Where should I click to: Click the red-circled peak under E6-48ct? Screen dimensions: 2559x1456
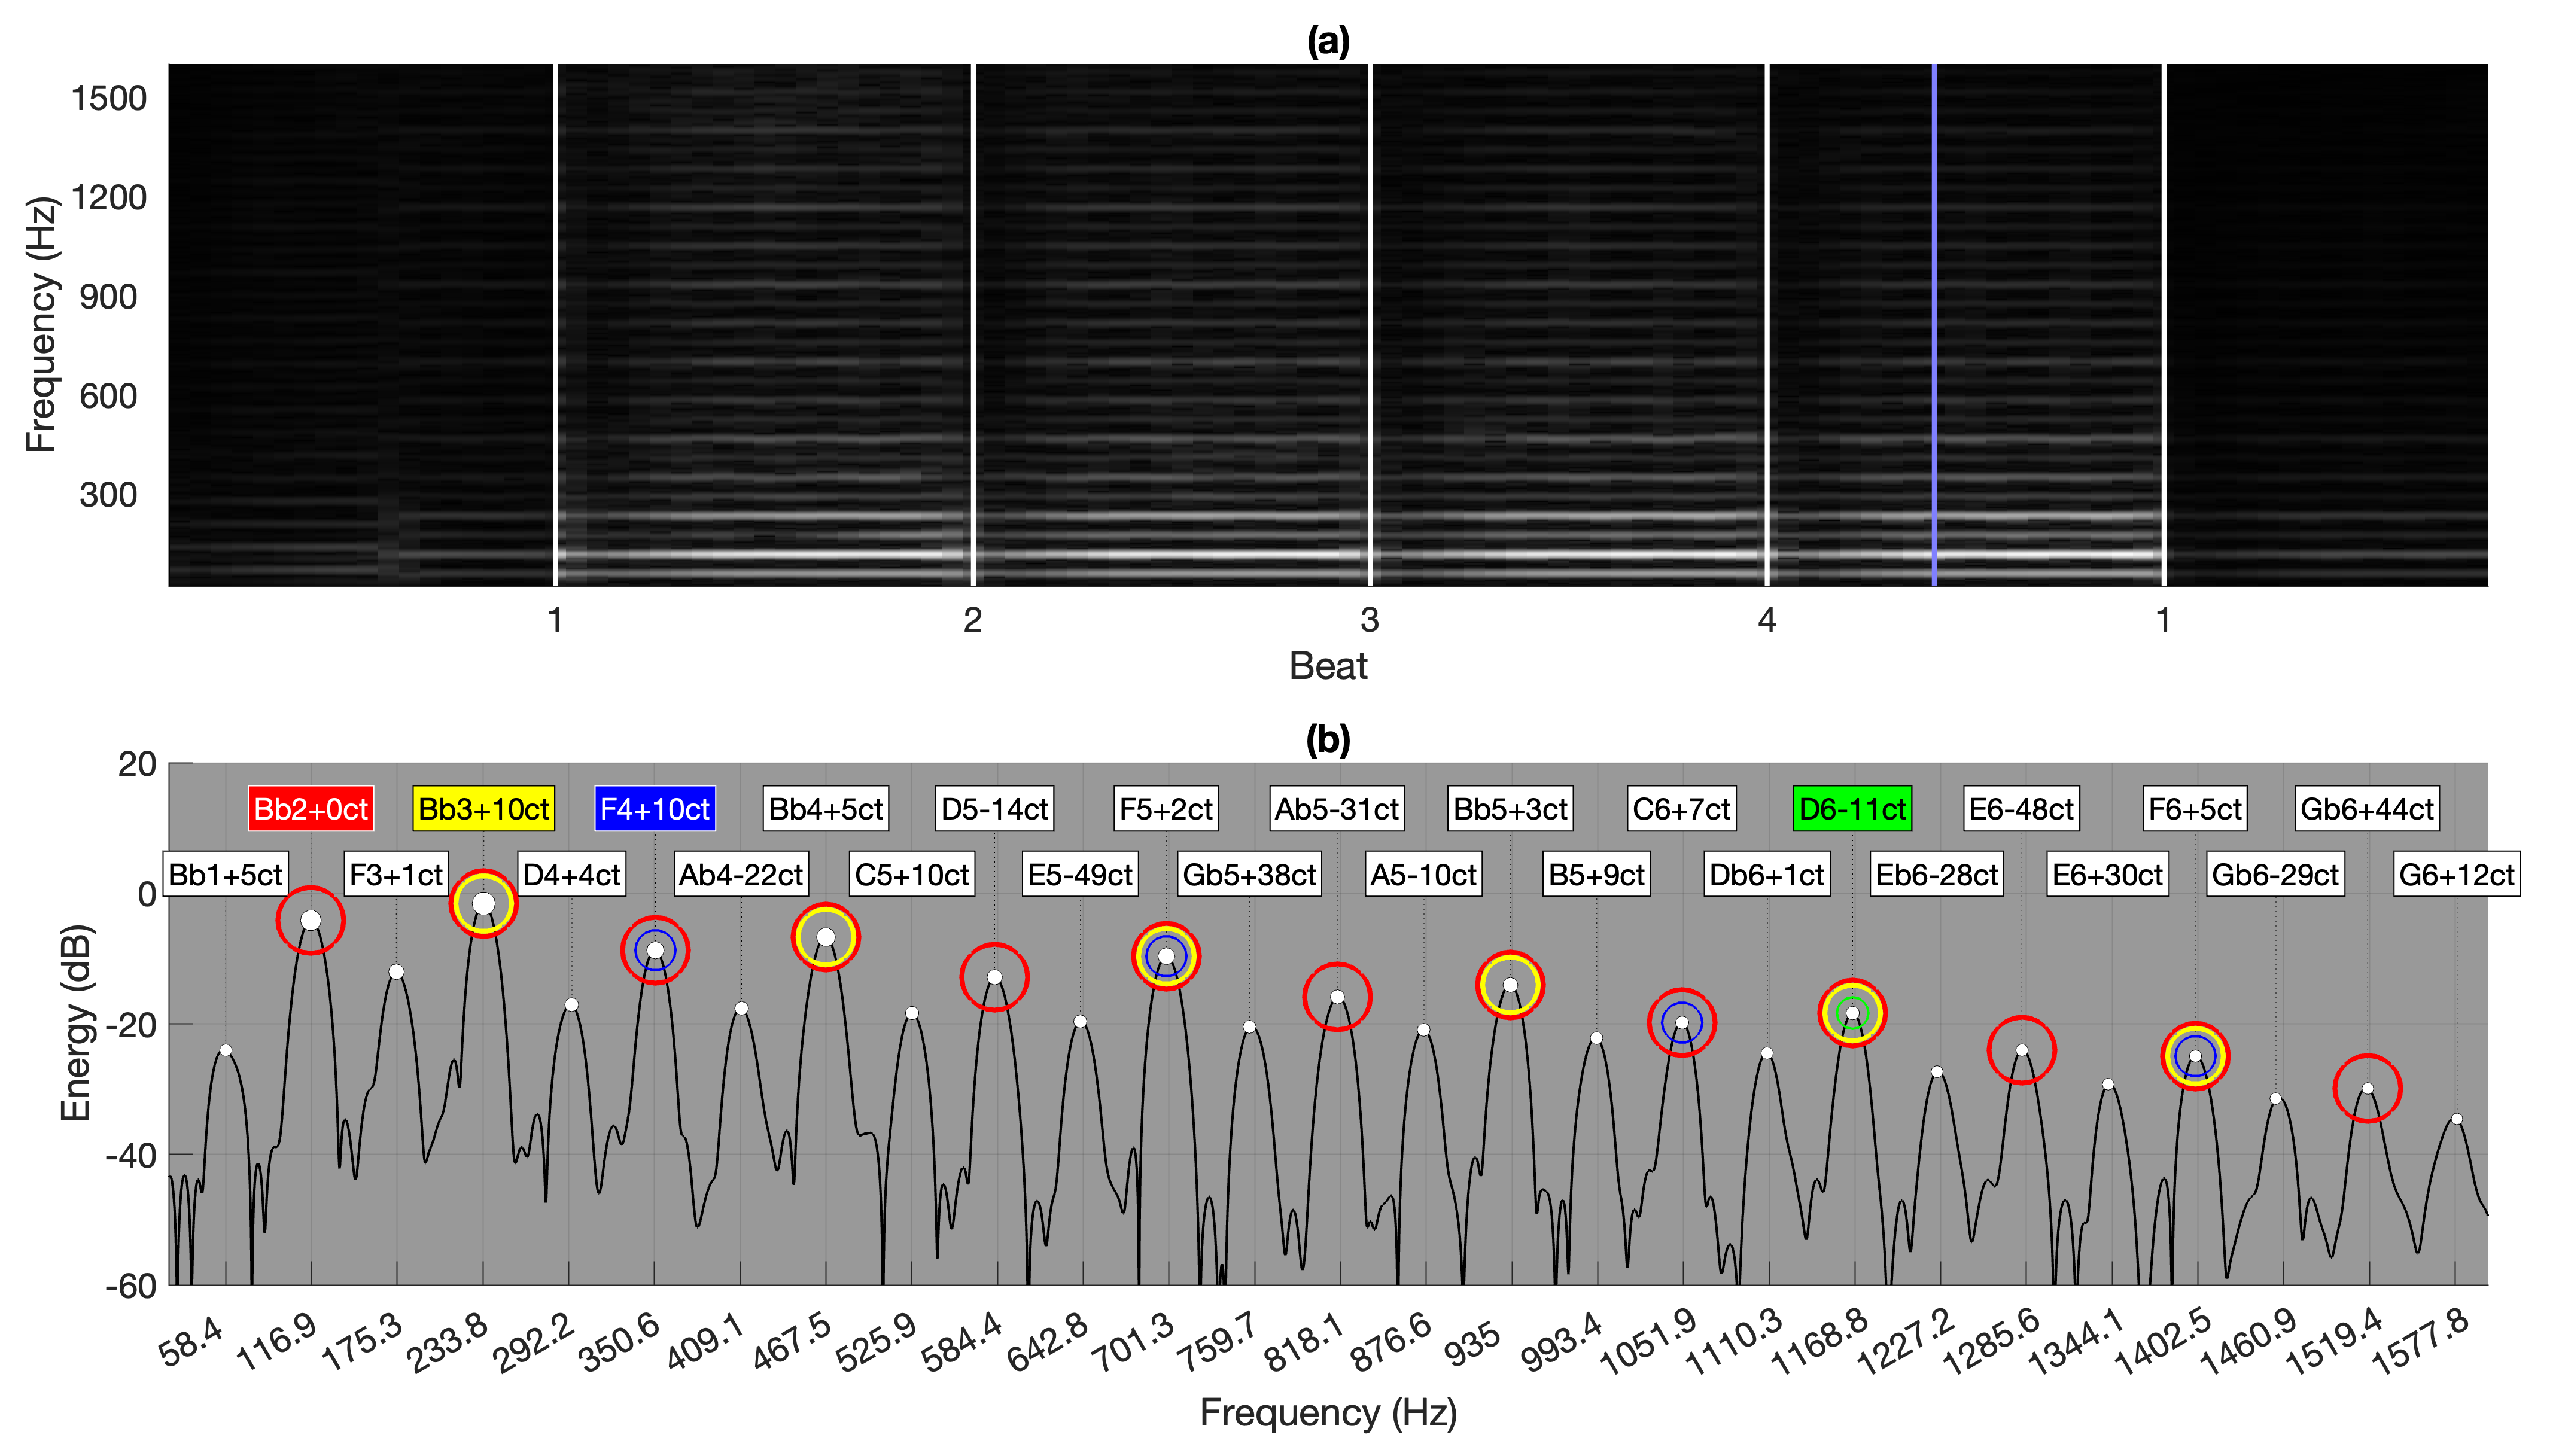tap(2021, 1050)
